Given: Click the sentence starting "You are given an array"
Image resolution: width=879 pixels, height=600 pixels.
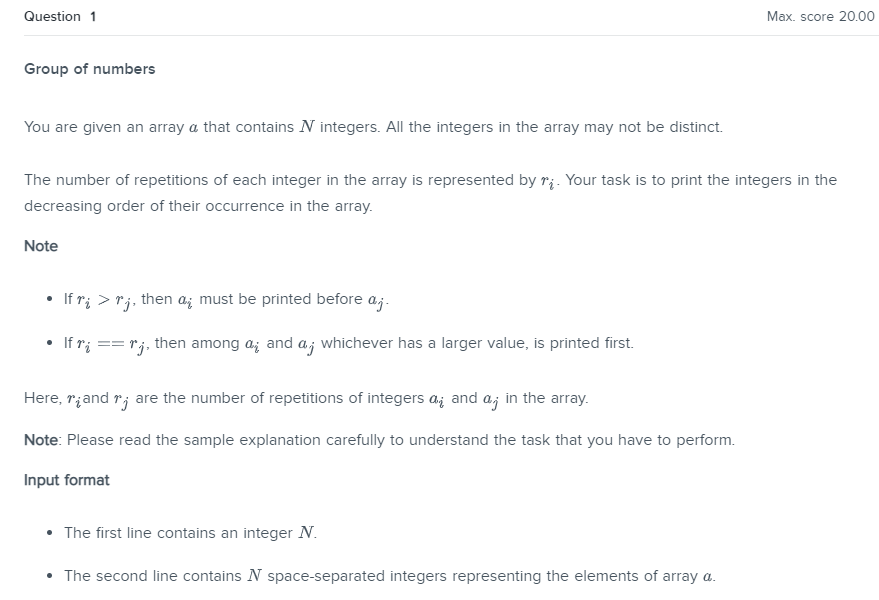Looking at the screenshot, I should (x=373, y=127).
